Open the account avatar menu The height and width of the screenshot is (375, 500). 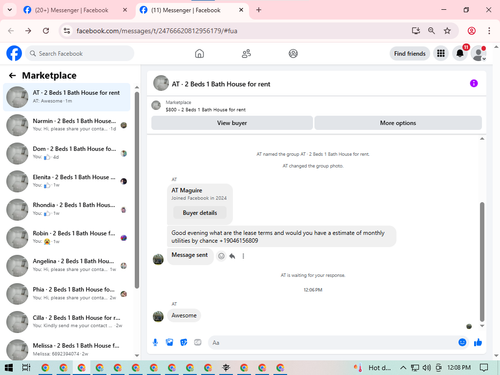click(479, 53)
